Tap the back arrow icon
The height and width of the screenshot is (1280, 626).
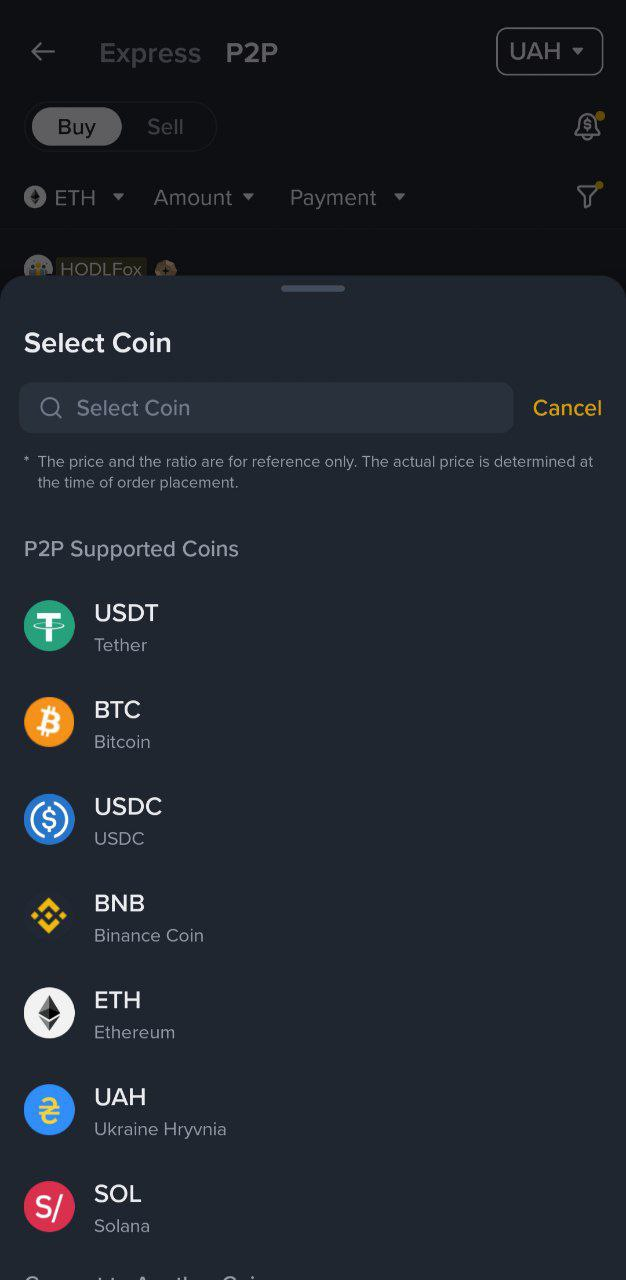[43, 52]
